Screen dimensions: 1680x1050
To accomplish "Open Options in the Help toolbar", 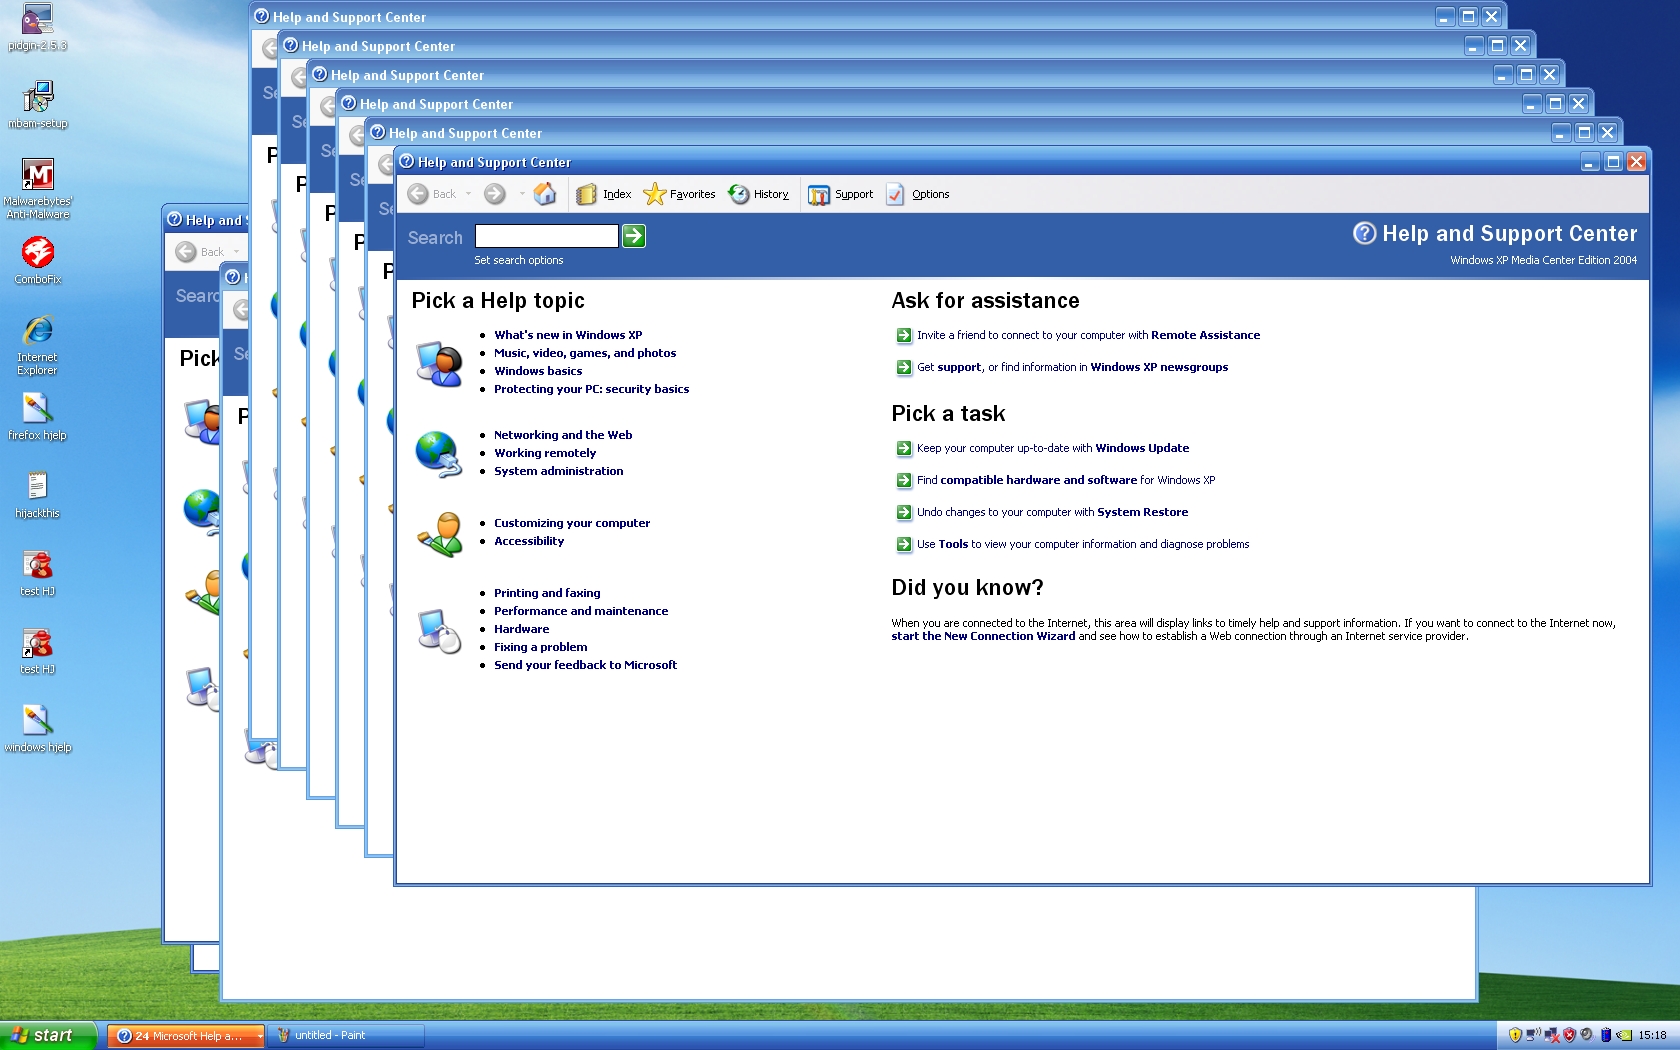I will [918, 194].
